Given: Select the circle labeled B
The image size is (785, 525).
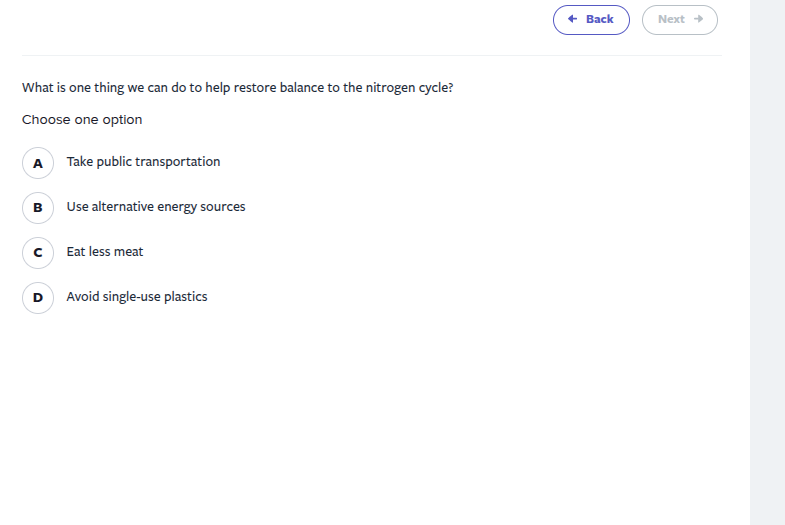Looking at the screenshot, I should (38, 208).
